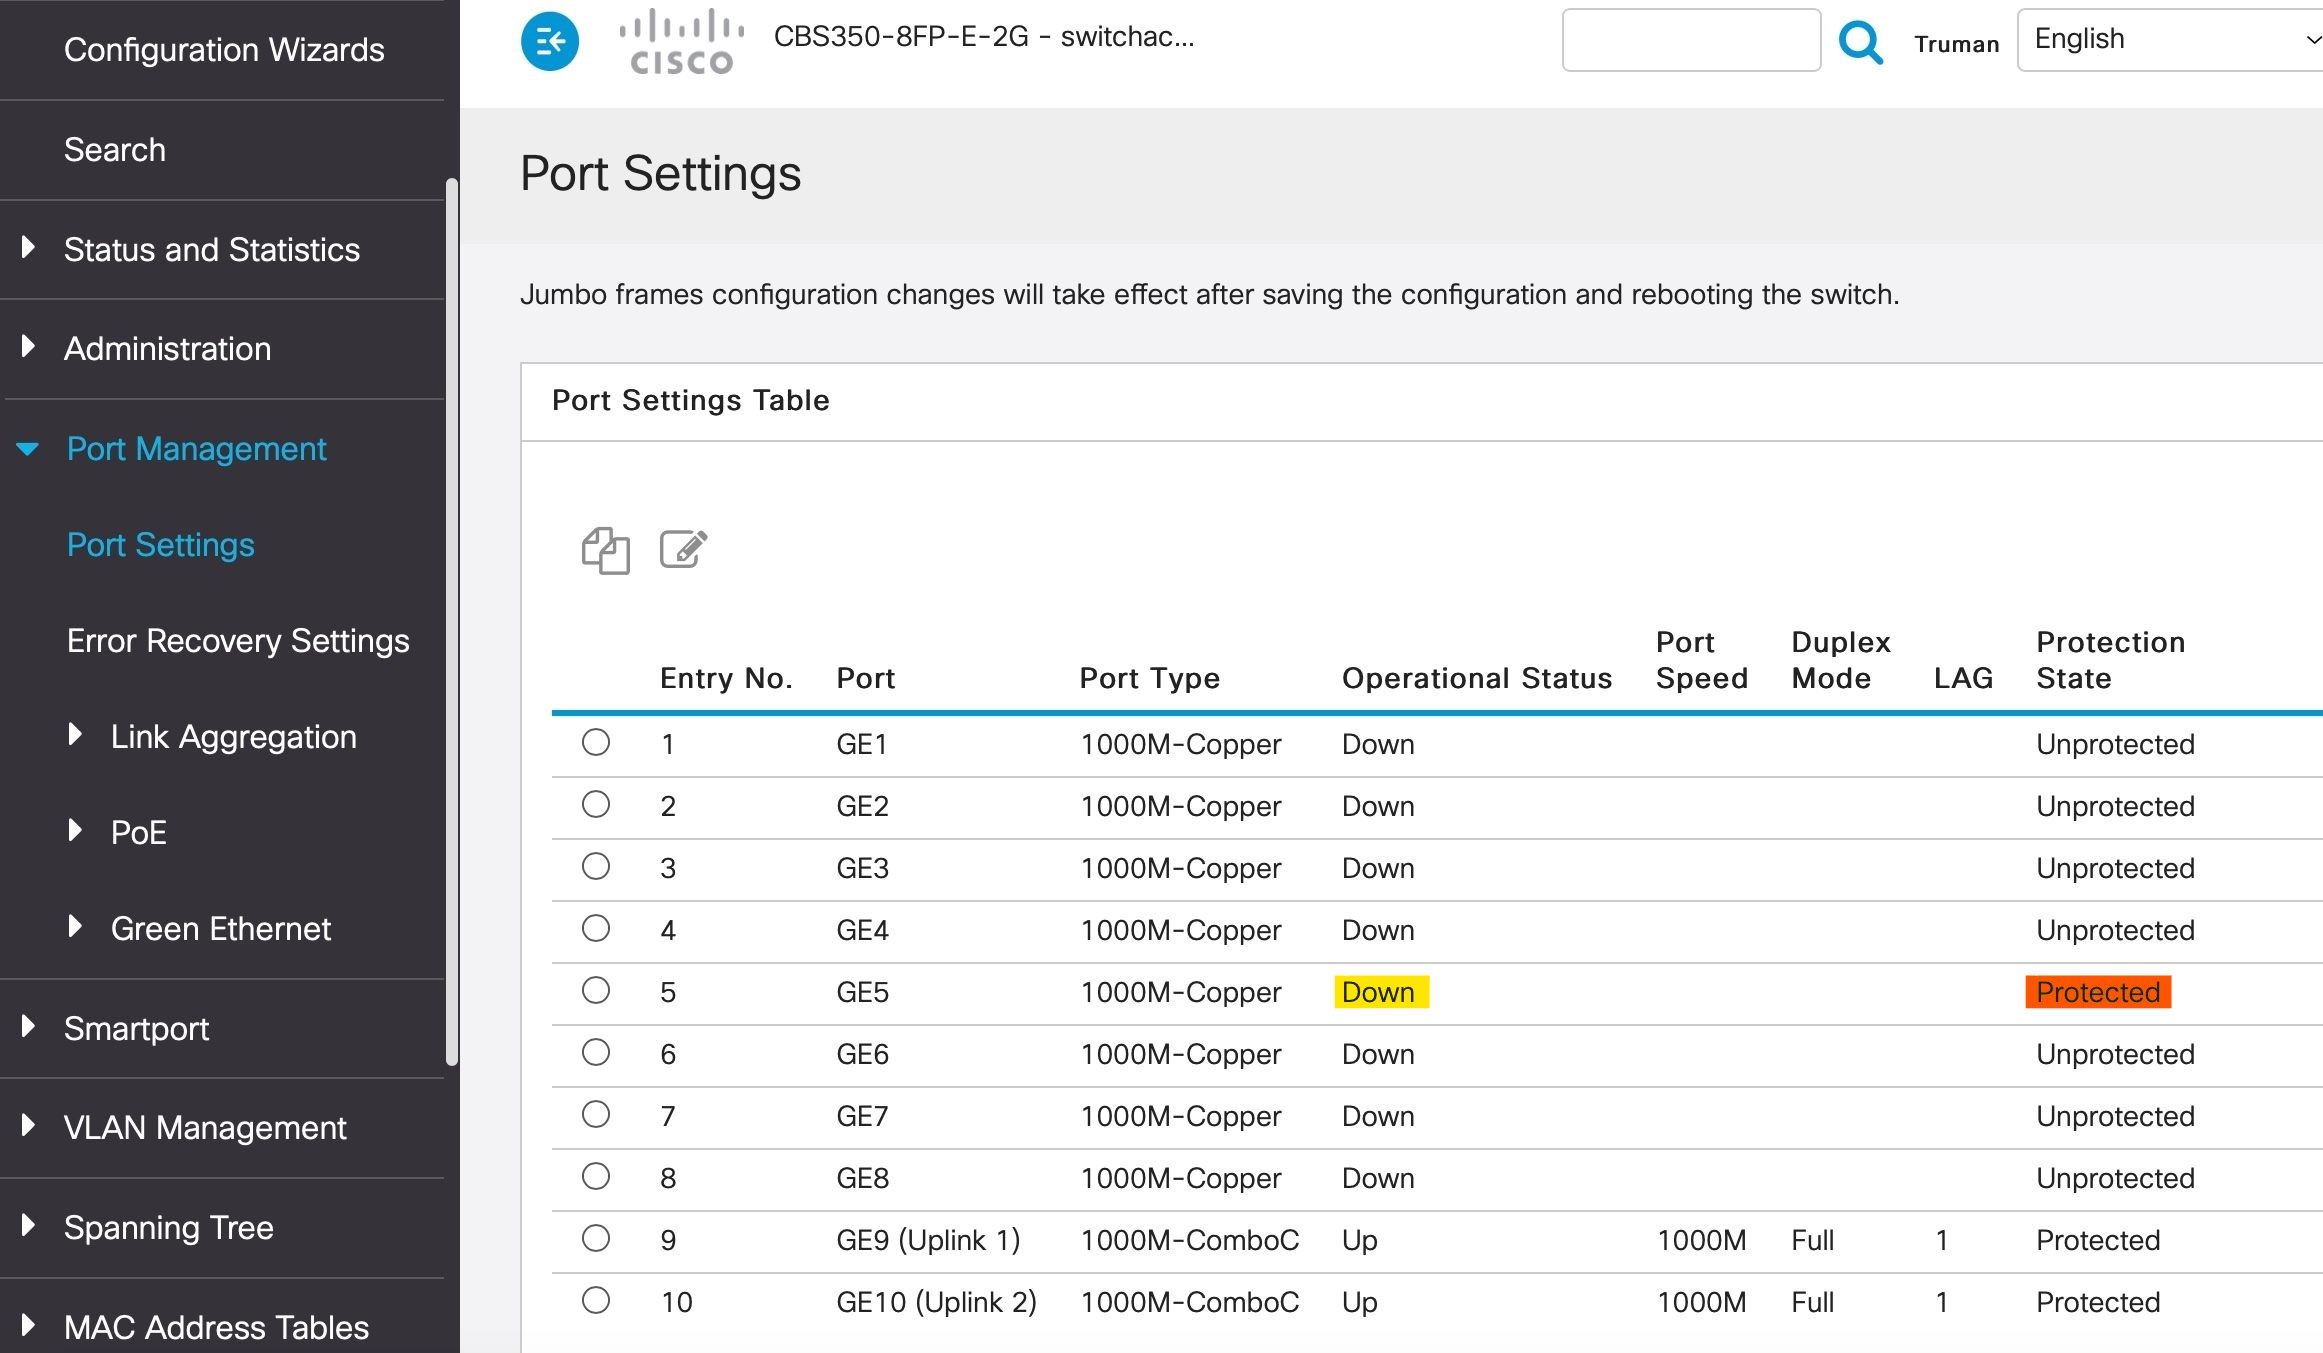
Task: Open Error Recovery Settings
Action: point(238,641)
